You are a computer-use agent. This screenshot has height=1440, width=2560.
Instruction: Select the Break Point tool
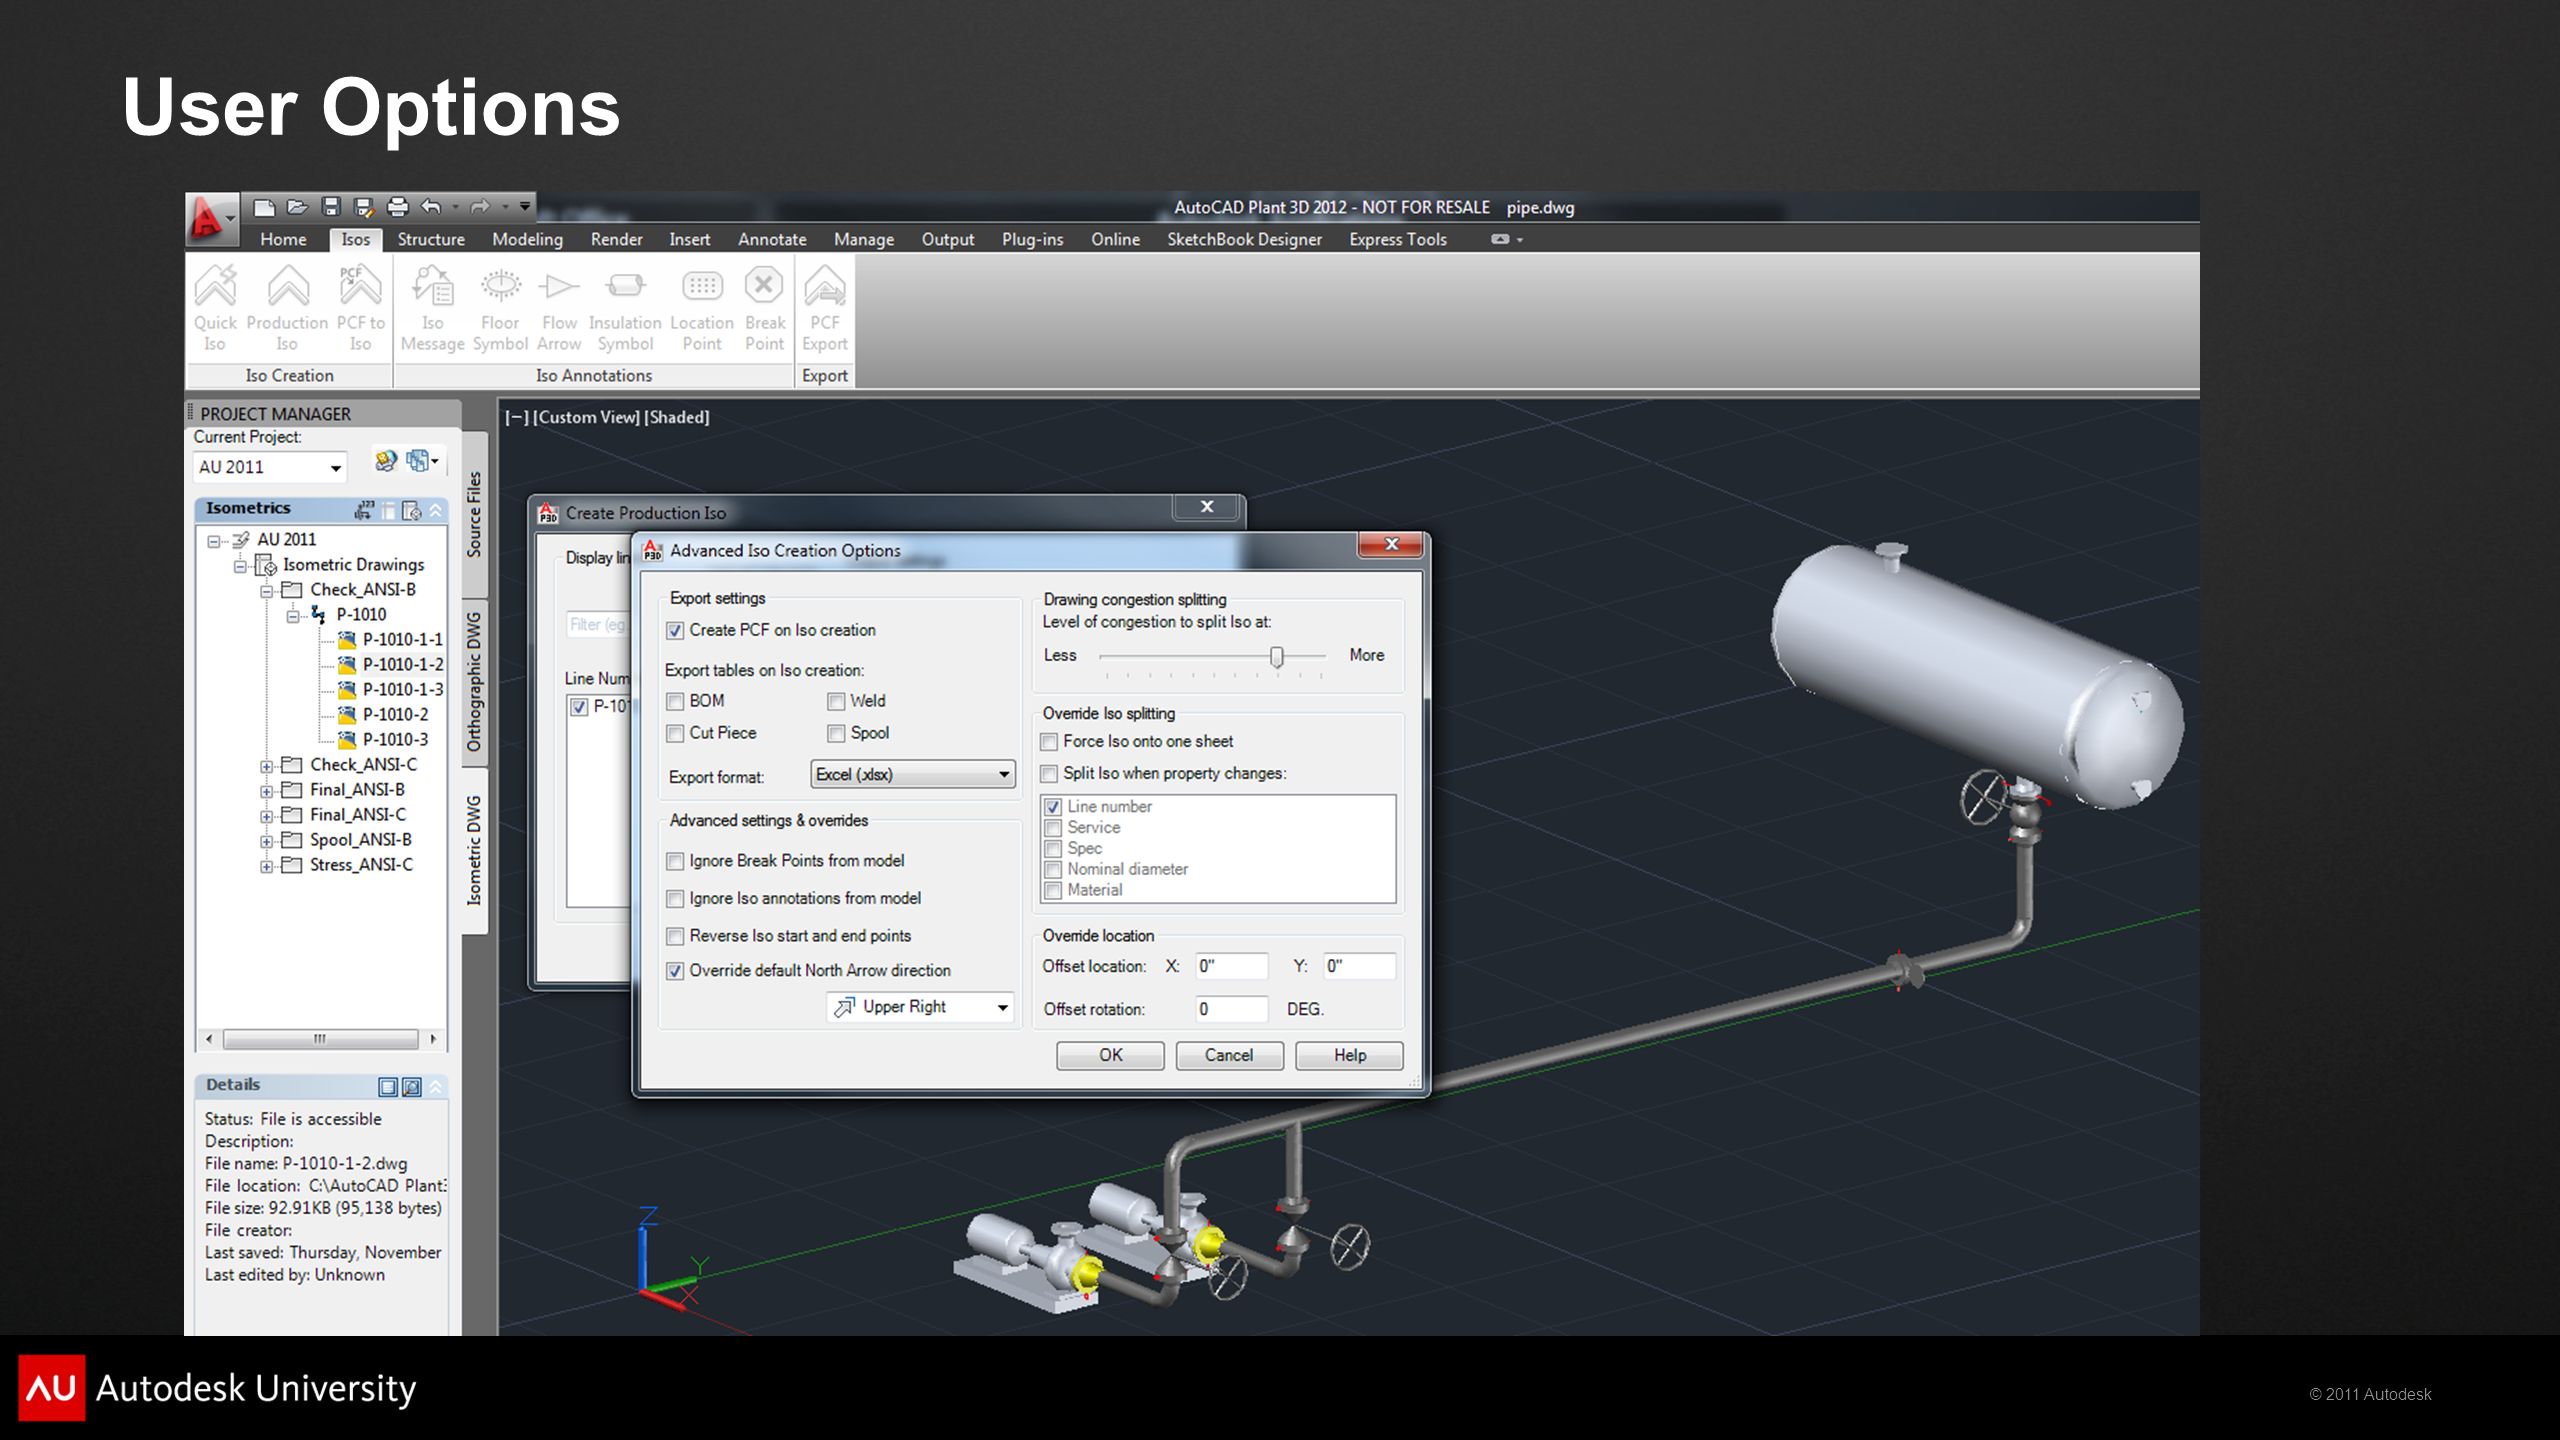764,306
